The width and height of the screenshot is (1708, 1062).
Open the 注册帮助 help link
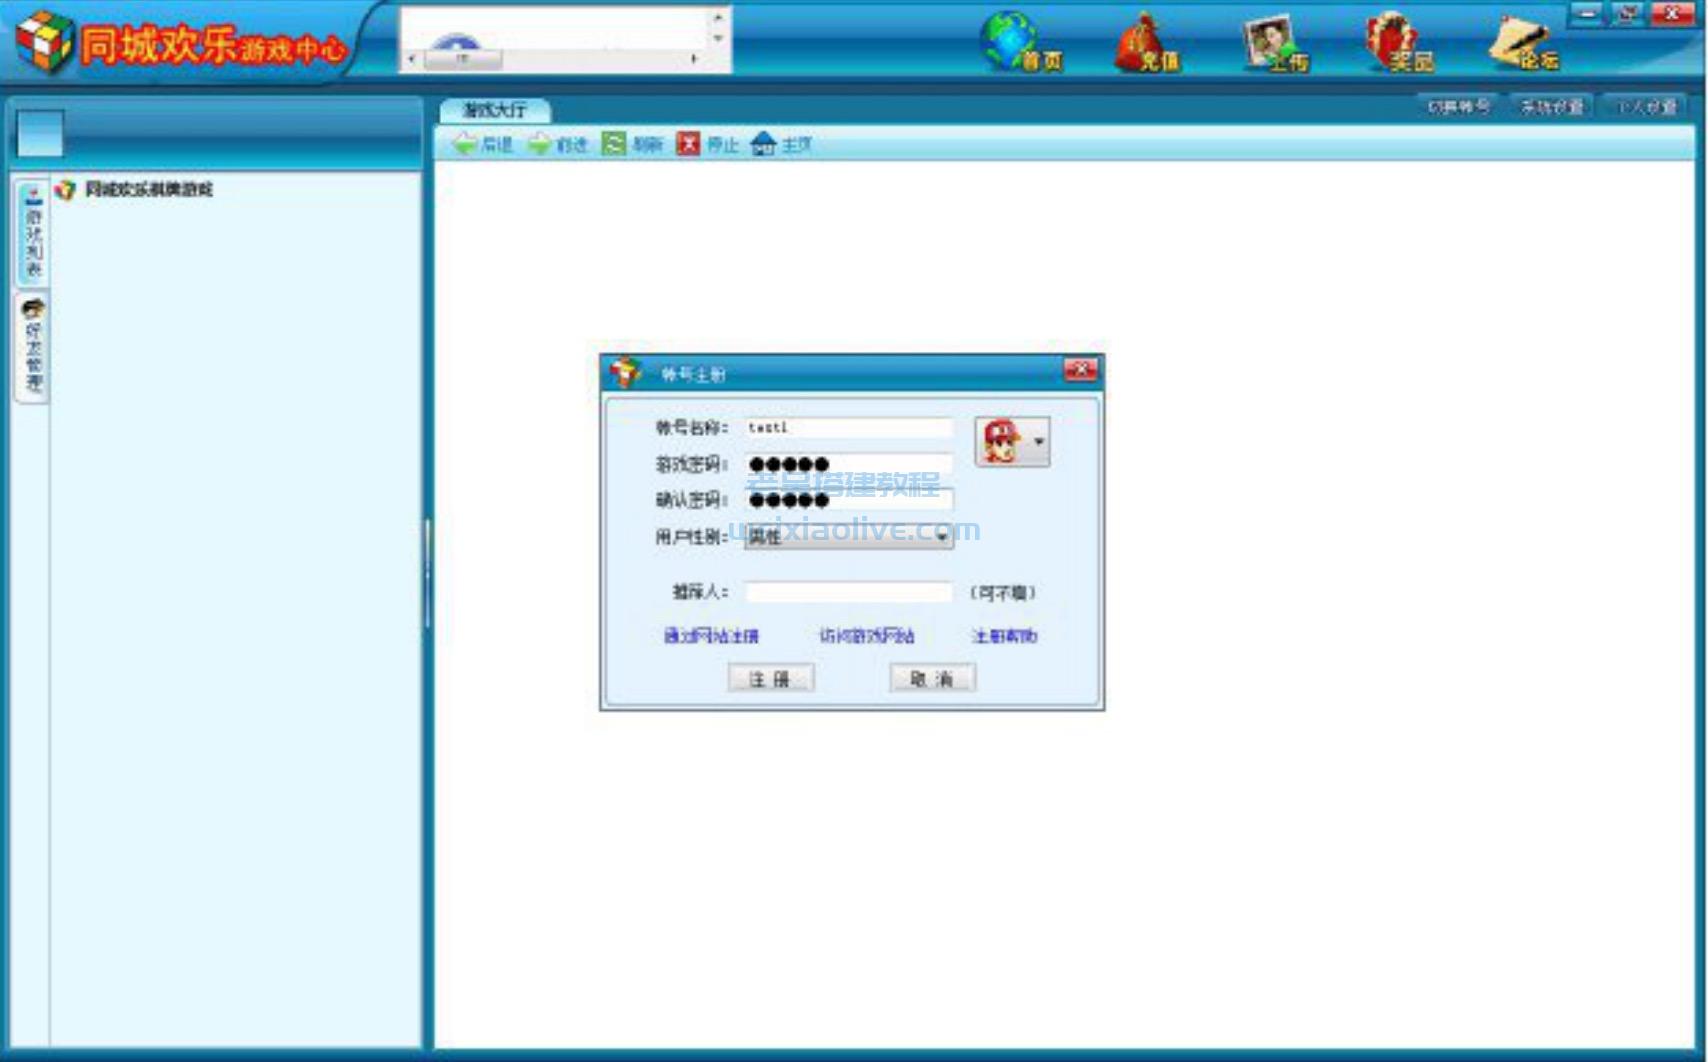pos(1004,636)
